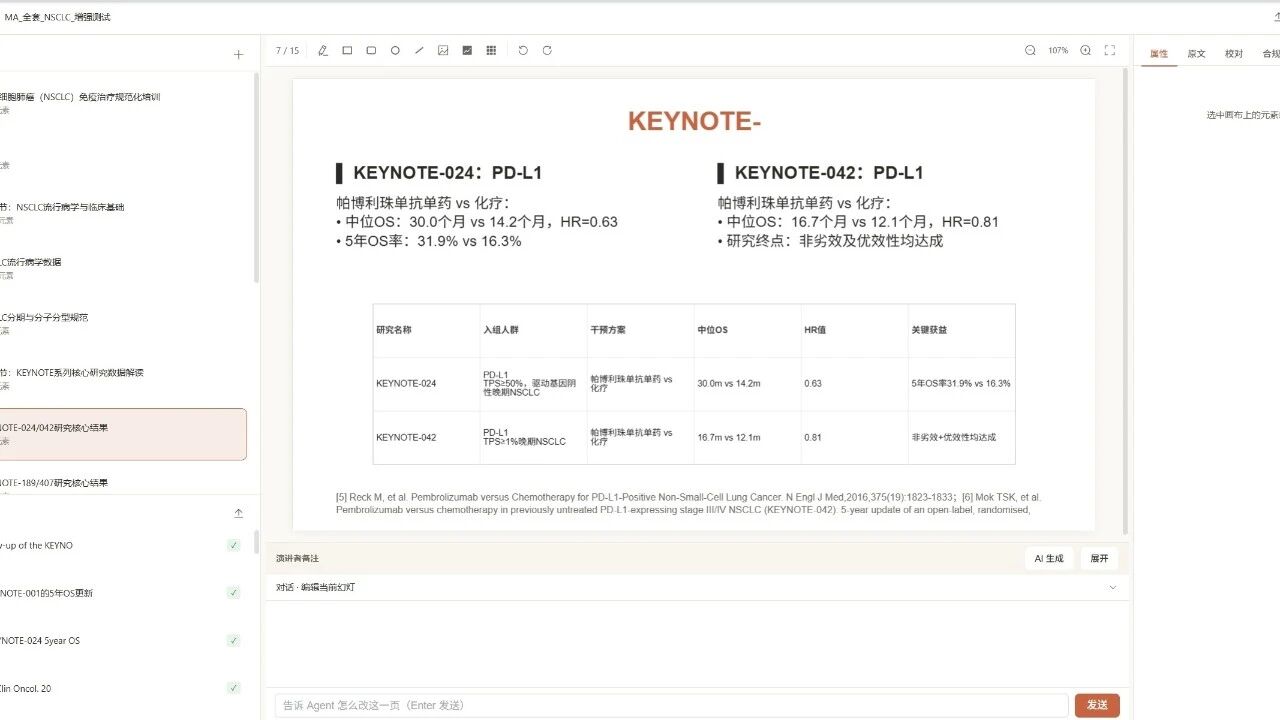The width and height of the screenshot is (1280, 720).
Task: Select the rounded rectangle shape tool
Action: coord(371,50)
